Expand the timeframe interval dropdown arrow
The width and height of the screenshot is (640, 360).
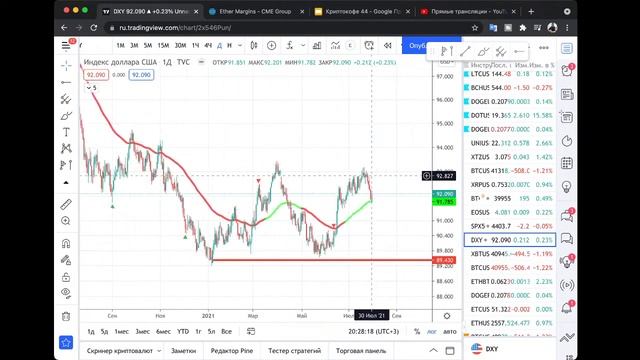coord(240,45)
